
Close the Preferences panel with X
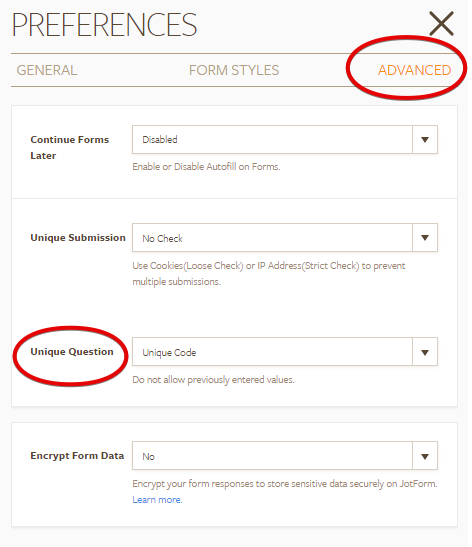tap(441, 23)
